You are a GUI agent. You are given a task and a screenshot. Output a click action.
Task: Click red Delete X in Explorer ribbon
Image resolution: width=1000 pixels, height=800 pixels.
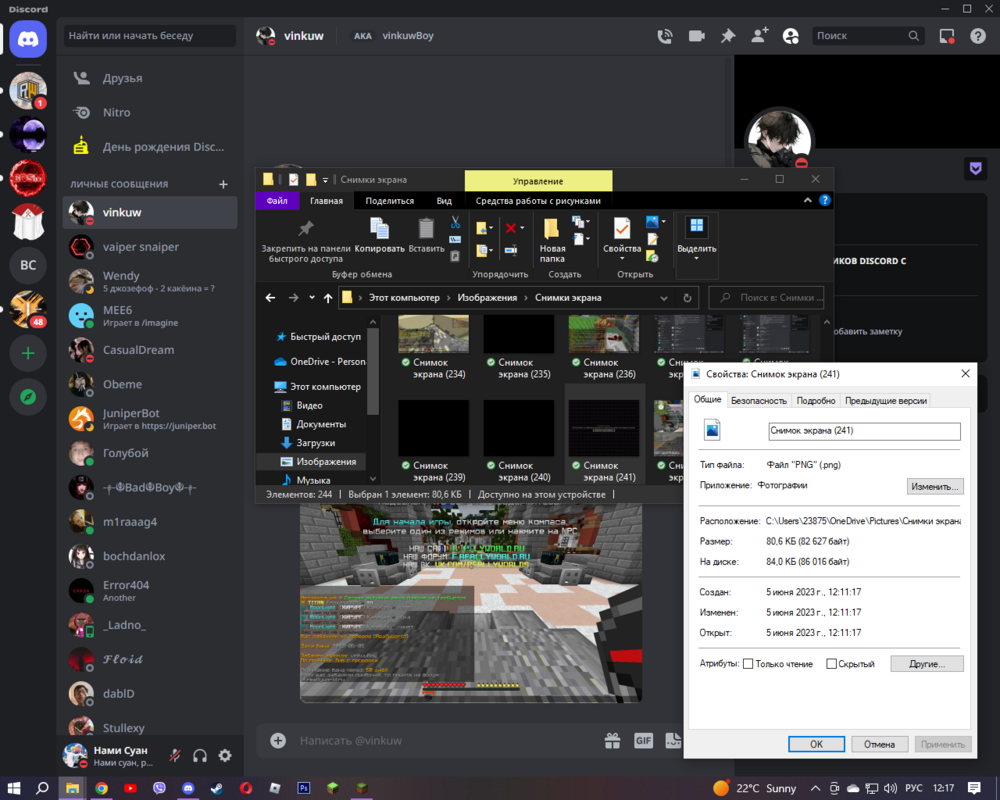(511, 228)
